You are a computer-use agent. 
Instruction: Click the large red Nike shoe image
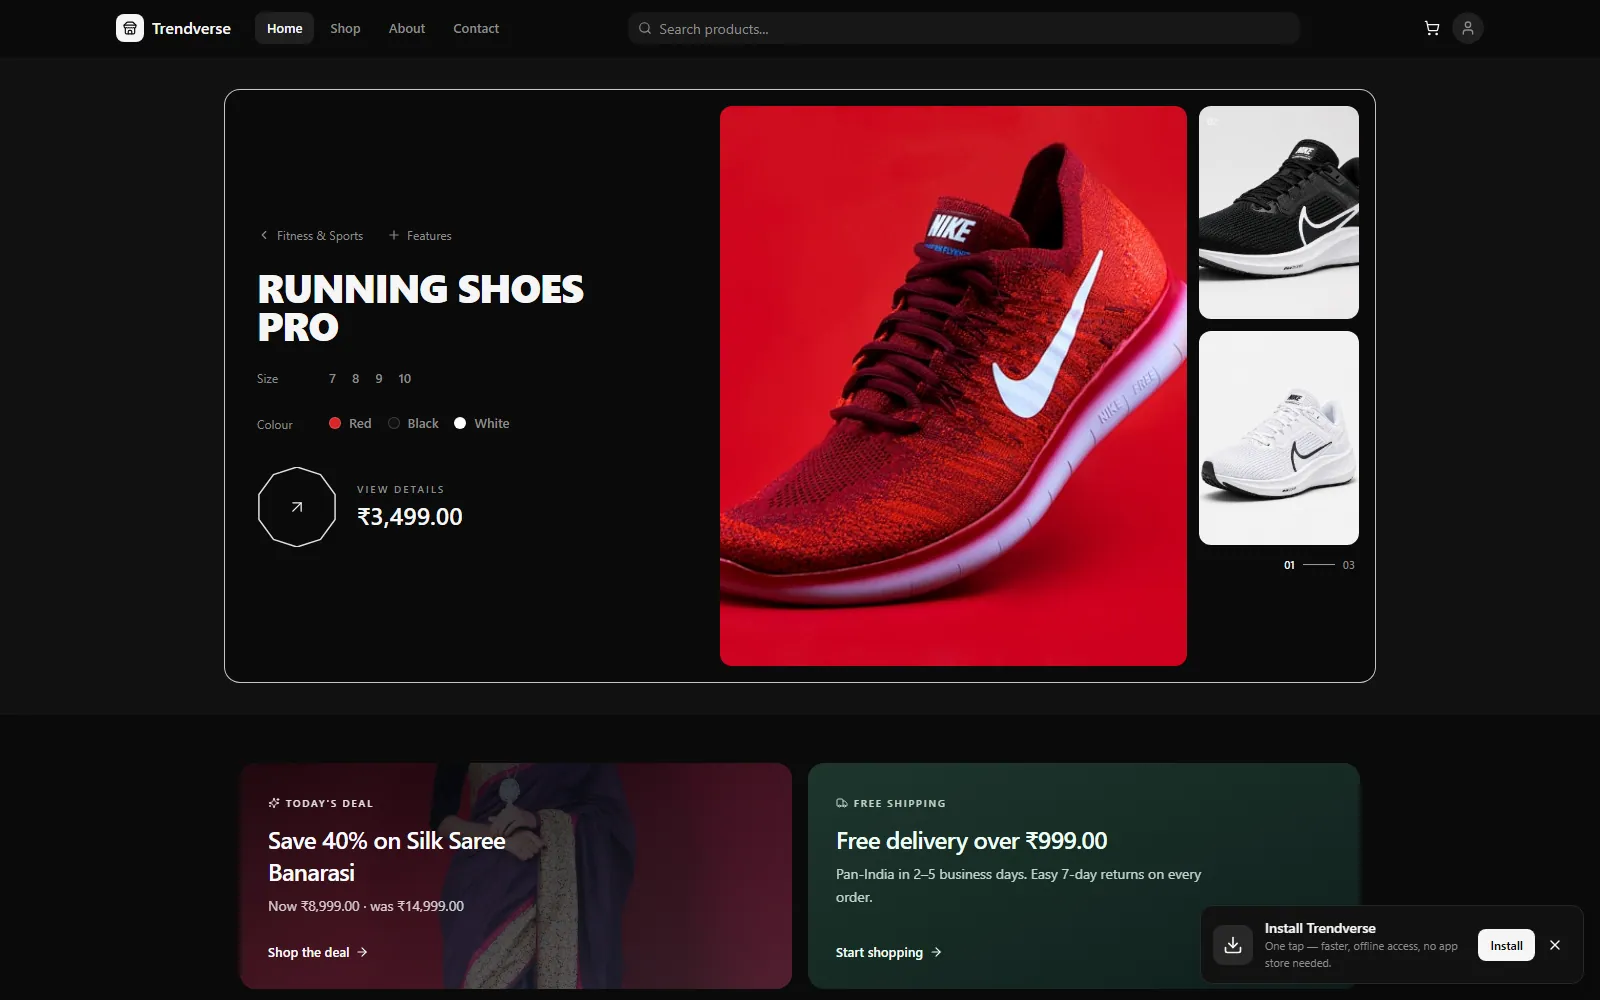click(x=953, y=386)
